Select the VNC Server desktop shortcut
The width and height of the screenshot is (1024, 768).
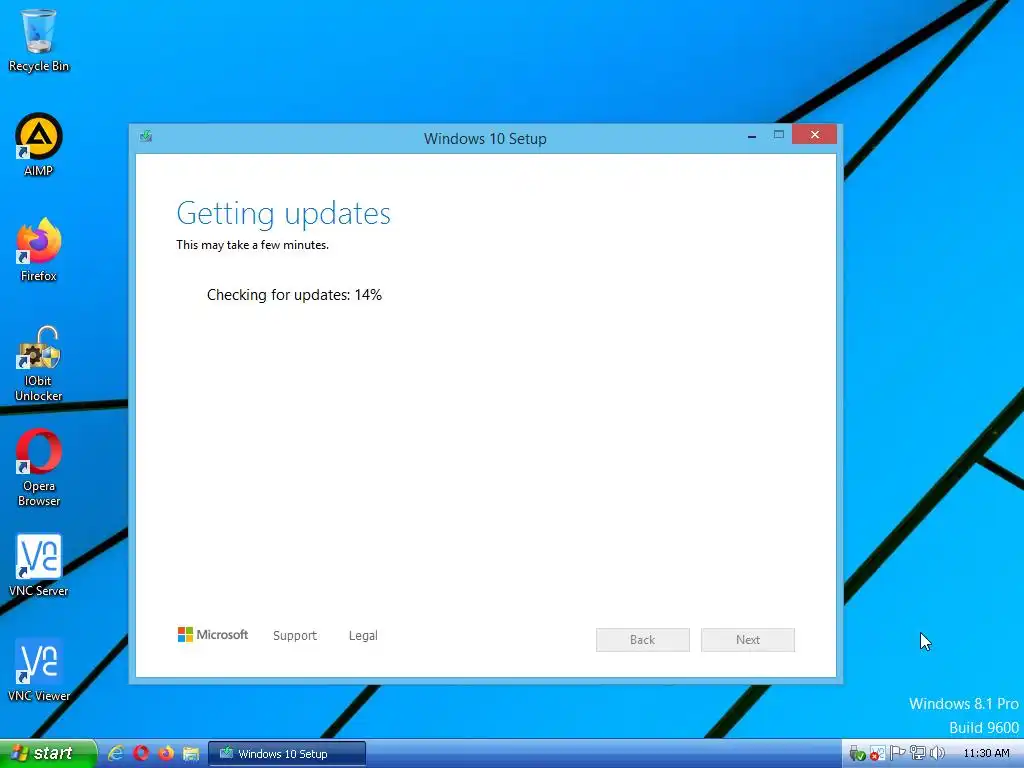[39, 566]
